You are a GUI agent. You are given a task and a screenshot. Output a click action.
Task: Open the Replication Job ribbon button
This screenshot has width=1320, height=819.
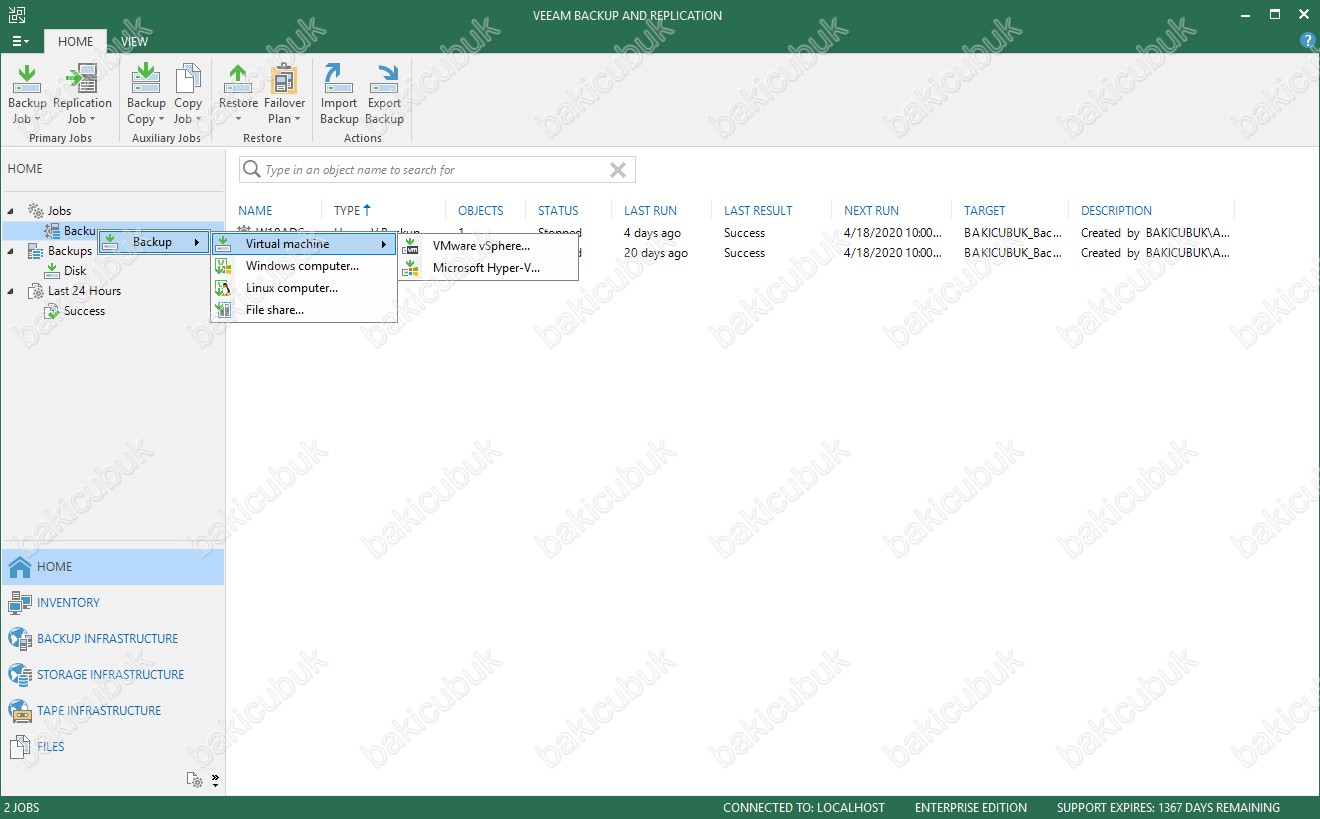[x=82, y=94]
